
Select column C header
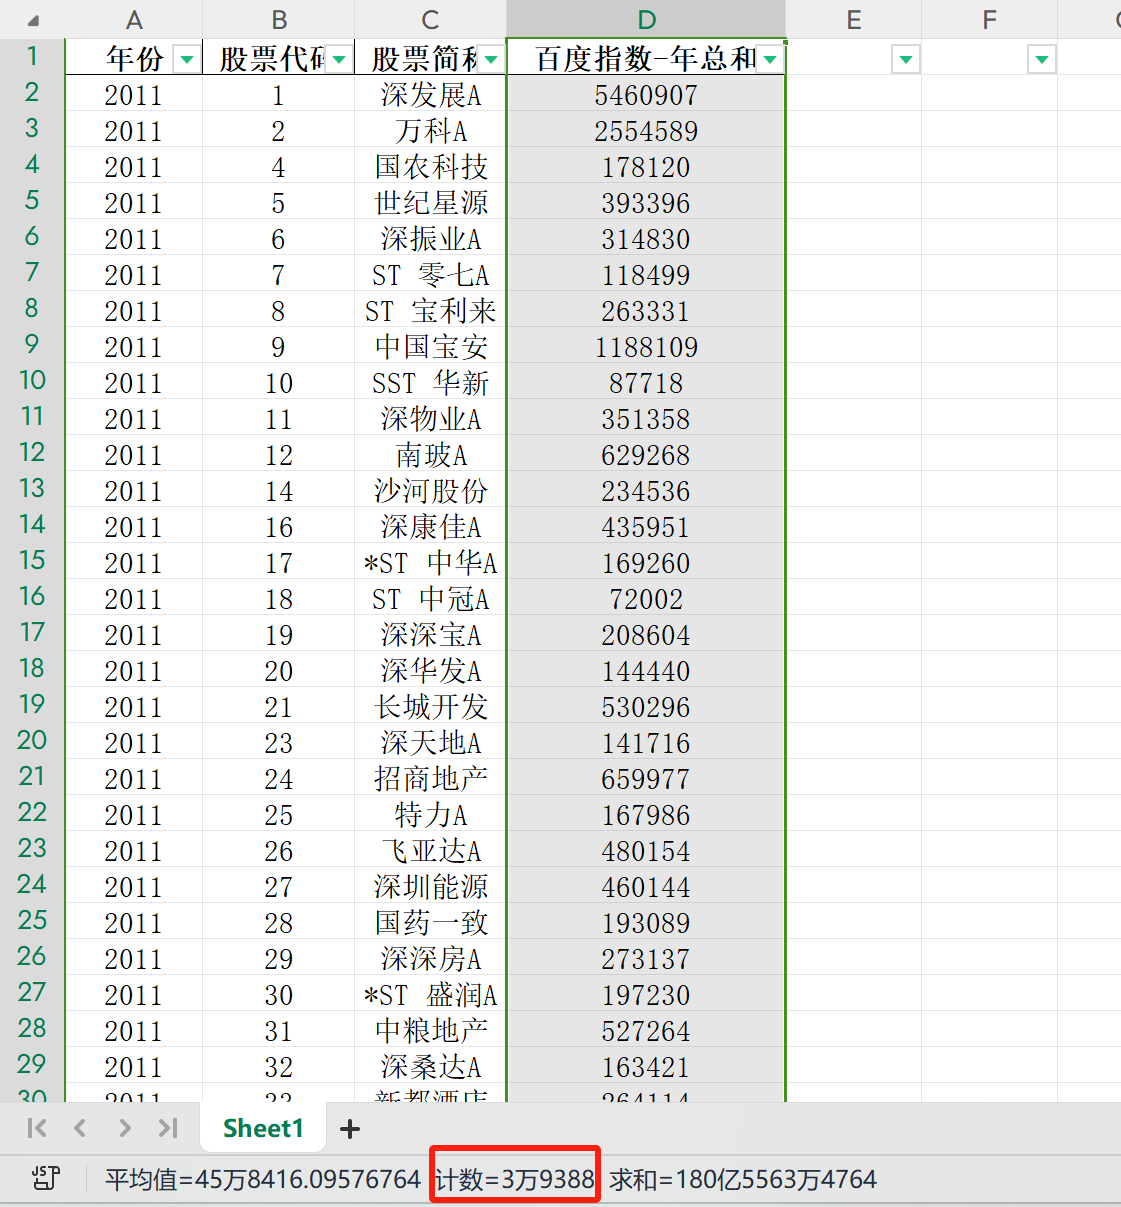click(x=430, y=20)
